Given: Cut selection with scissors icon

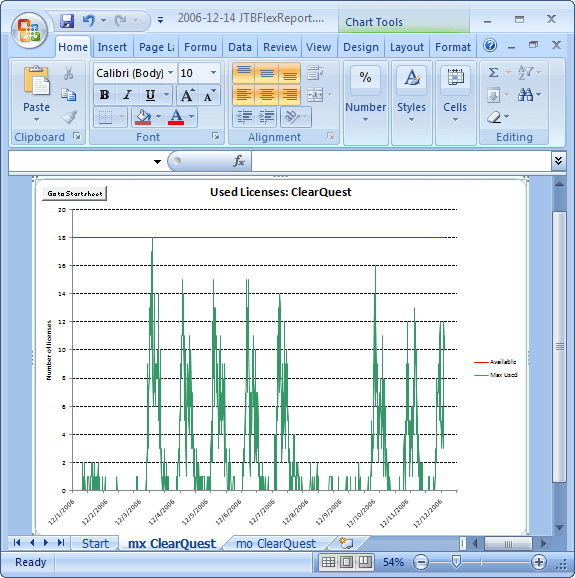Looking at the screenshot, I should pyautogui.click(x=68, y=73).
